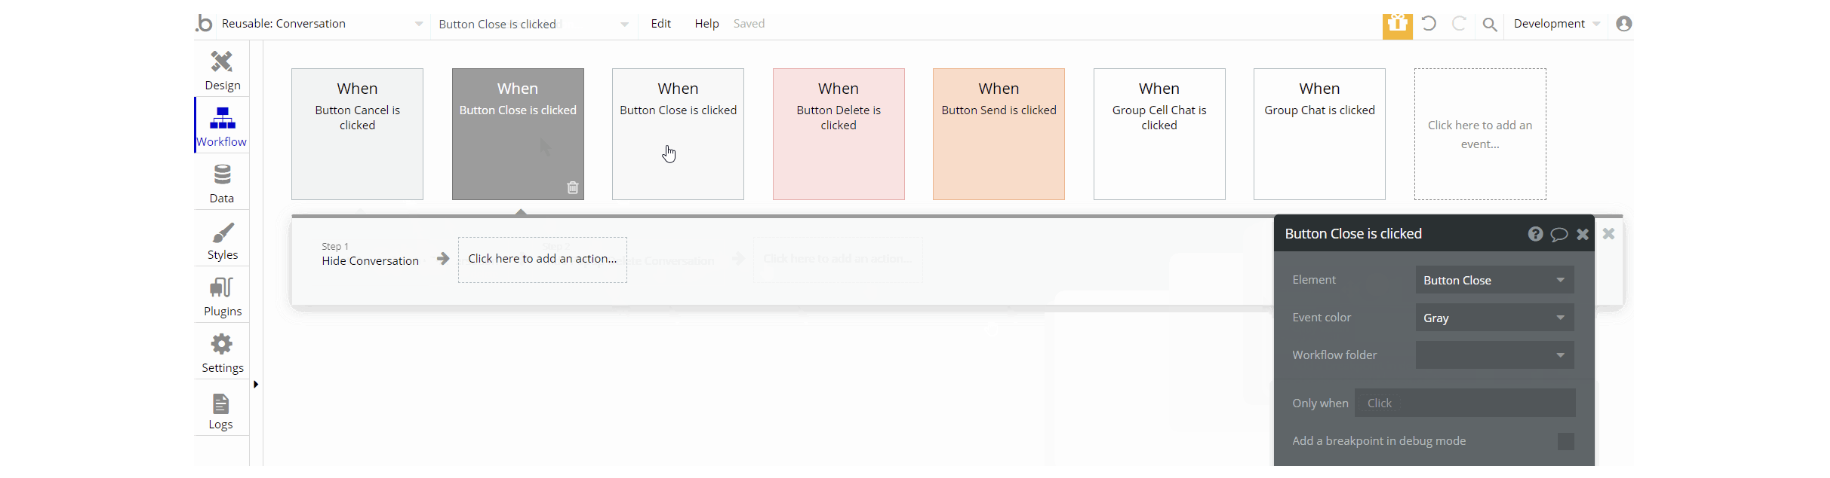Open the Plugins tab in sidebar
Image resolution: width=1830 pixels, height=478 pixels.
(222, 296)
